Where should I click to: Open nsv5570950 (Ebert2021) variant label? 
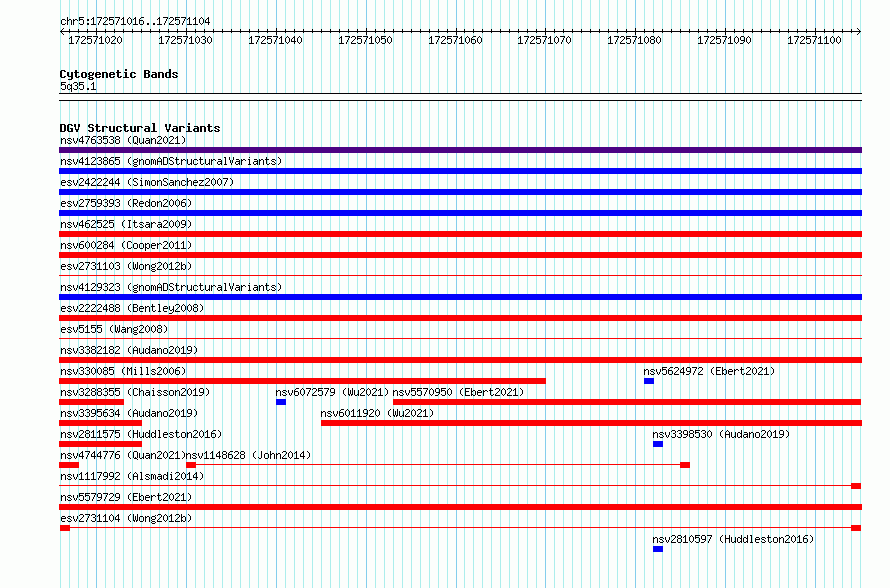point(458,392)
